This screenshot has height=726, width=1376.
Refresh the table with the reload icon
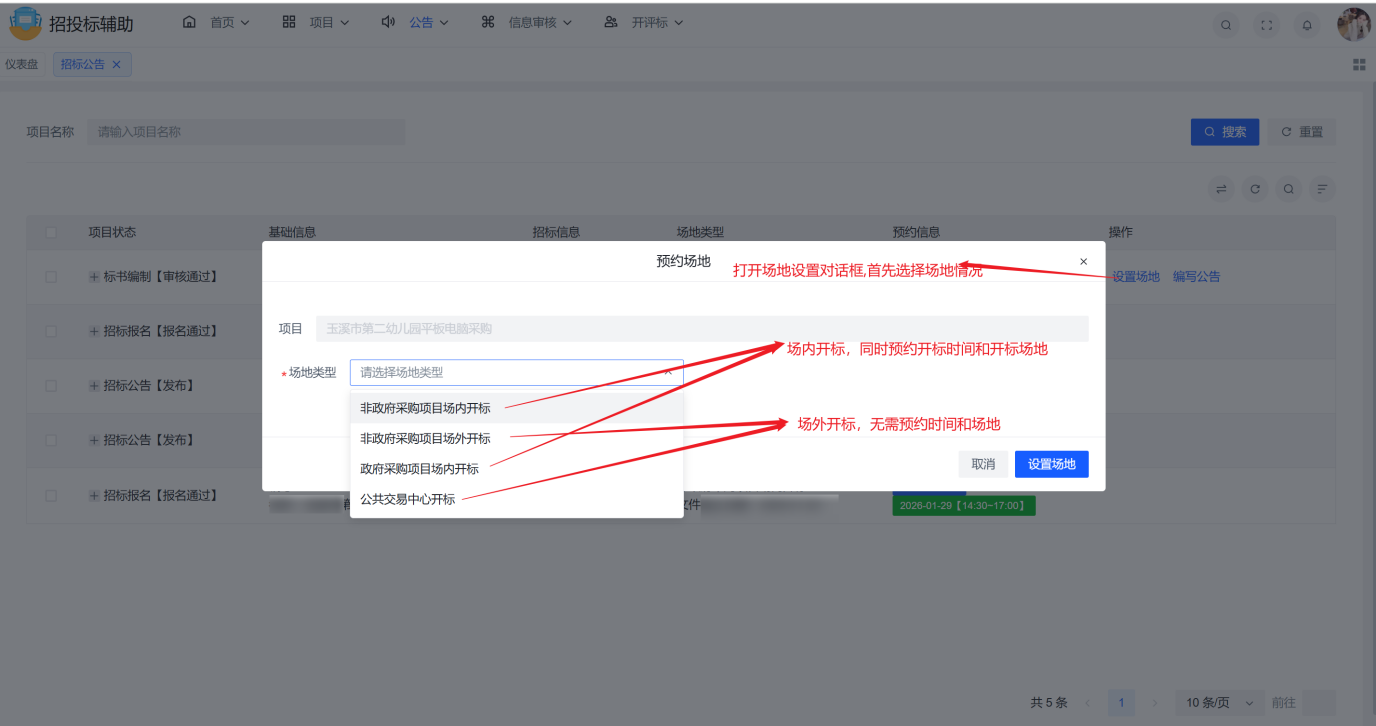pyautogui.click(x=1255, y=188)
